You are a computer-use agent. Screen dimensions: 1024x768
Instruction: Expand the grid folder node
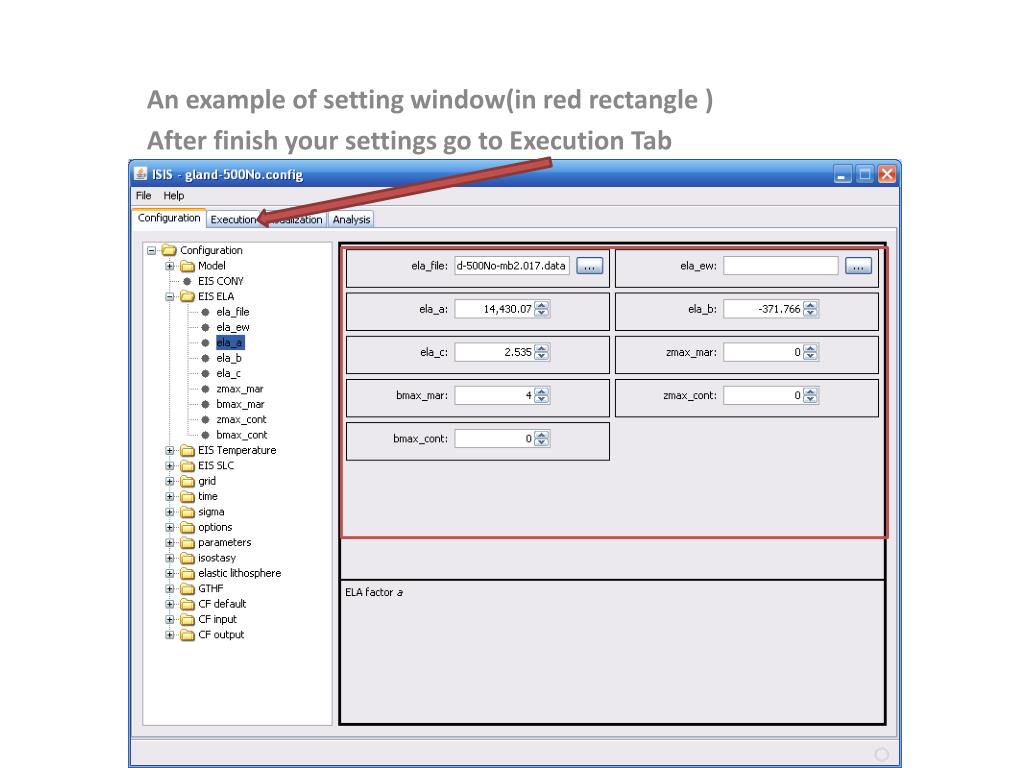point(170,481)
